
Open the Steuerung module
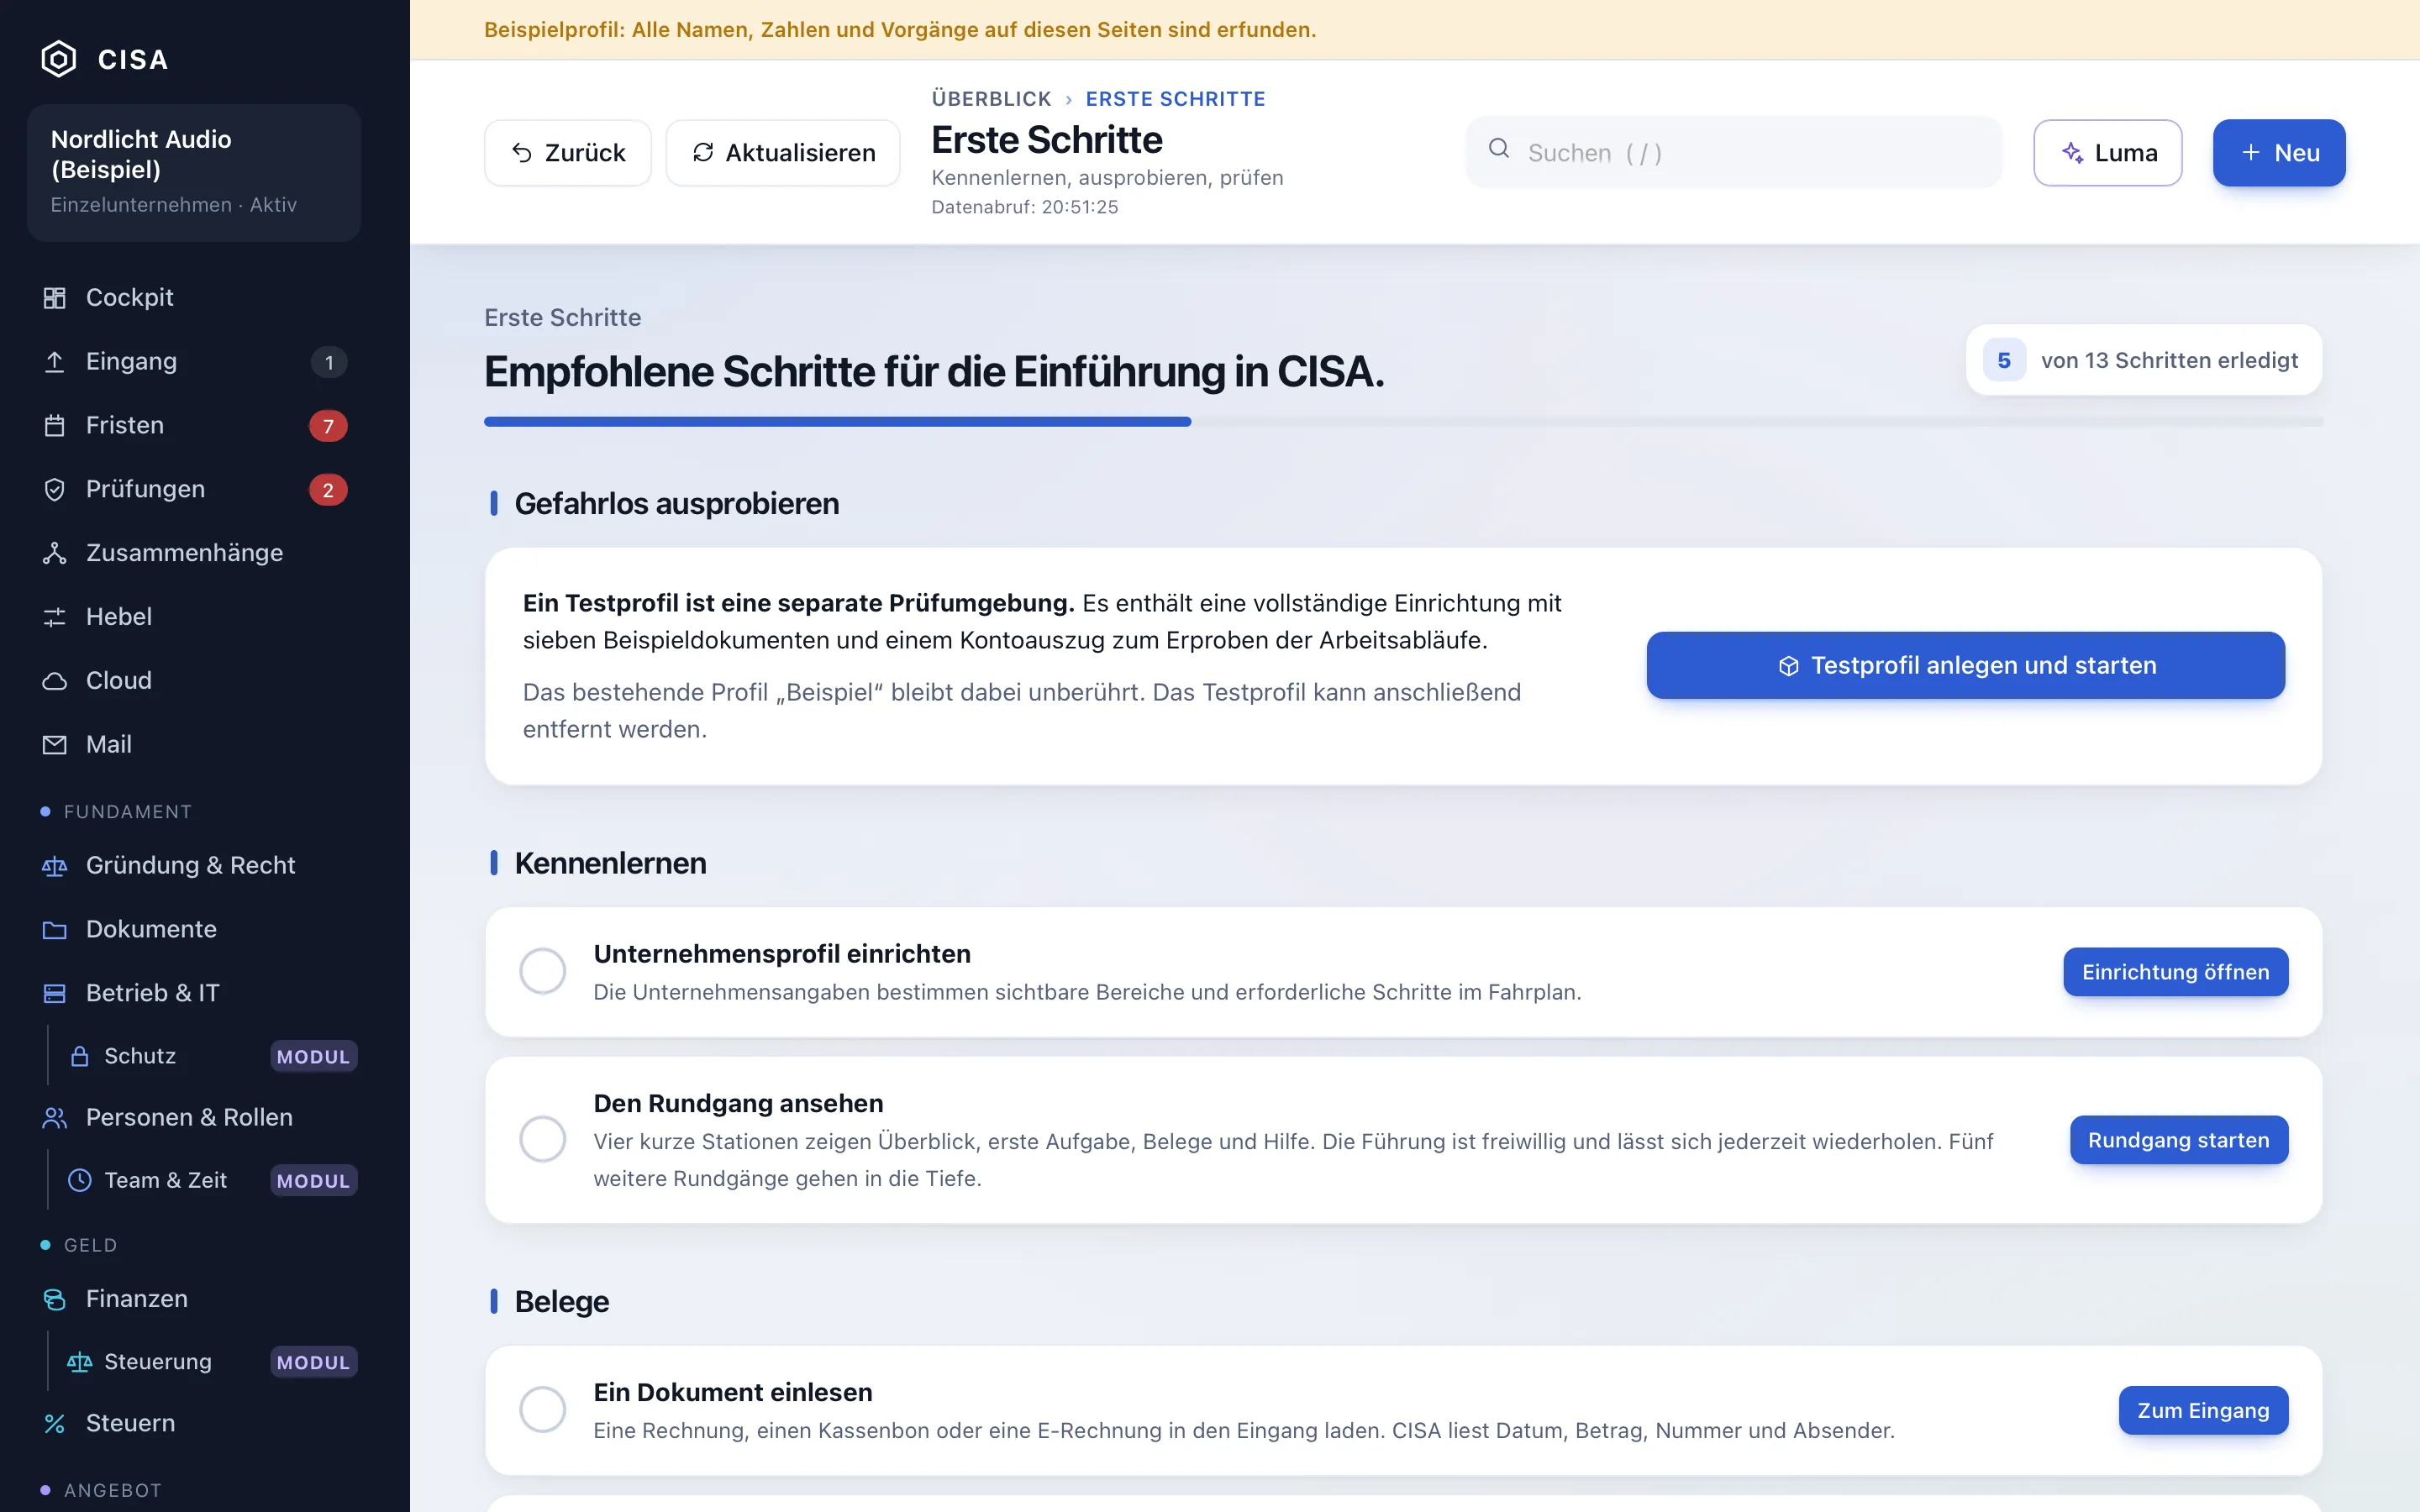click(210, 1362)
